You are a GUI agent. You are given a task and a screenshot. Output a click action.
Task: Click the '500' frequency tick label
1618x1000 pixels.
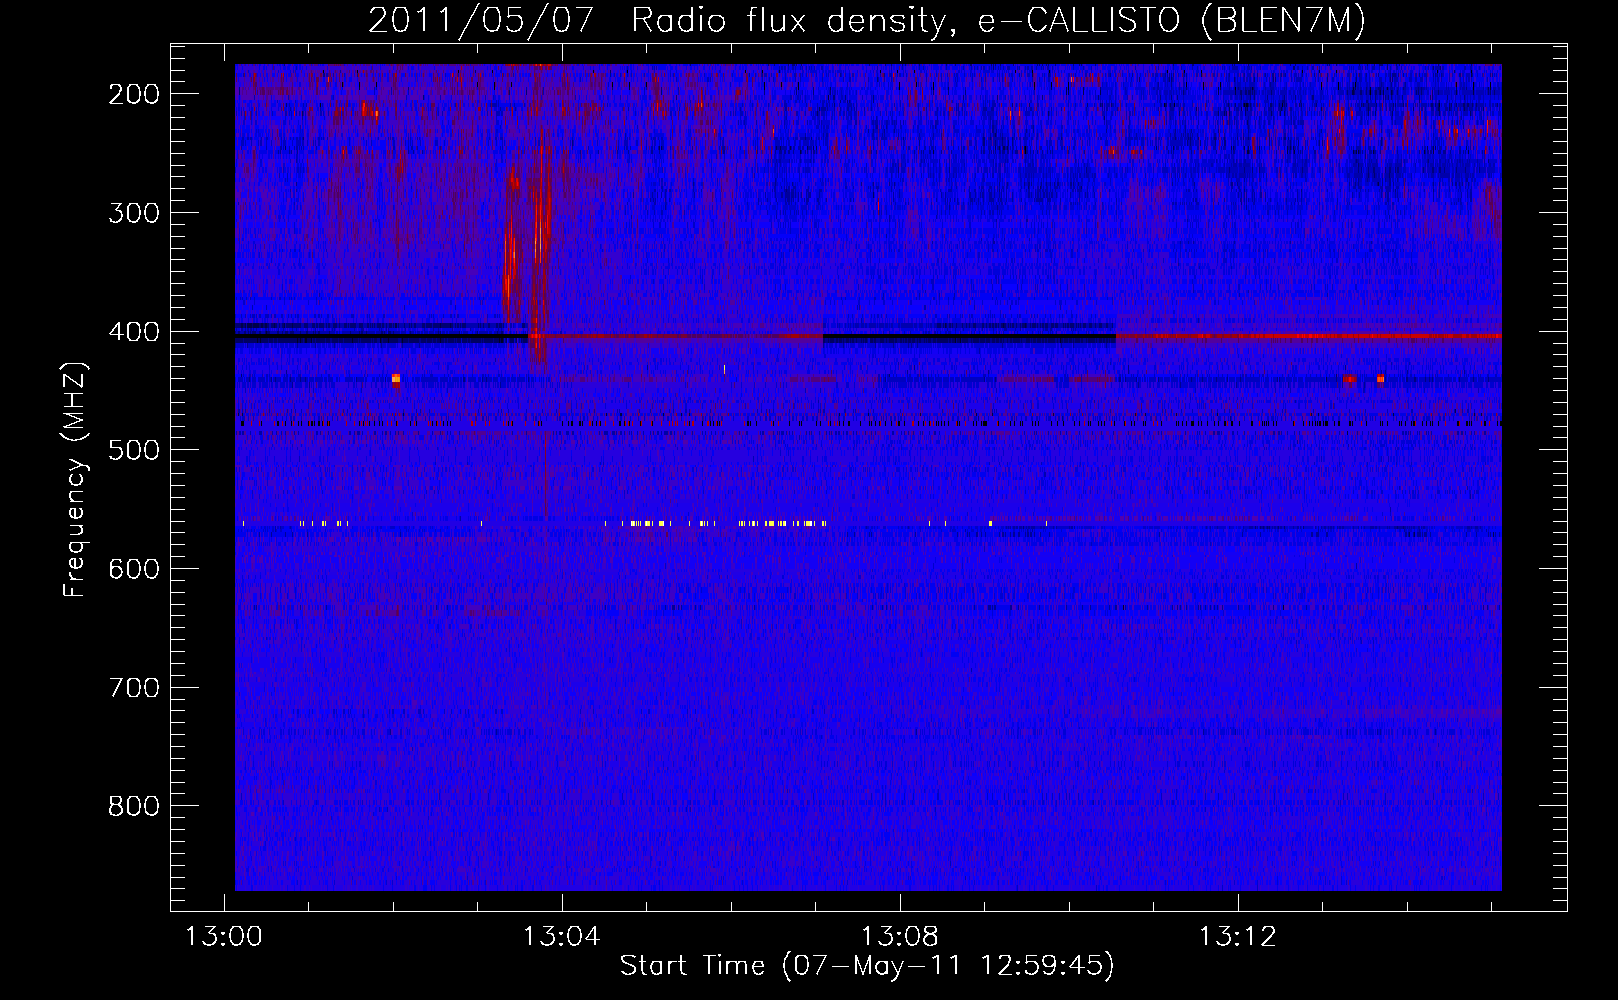tap(134, 450)
